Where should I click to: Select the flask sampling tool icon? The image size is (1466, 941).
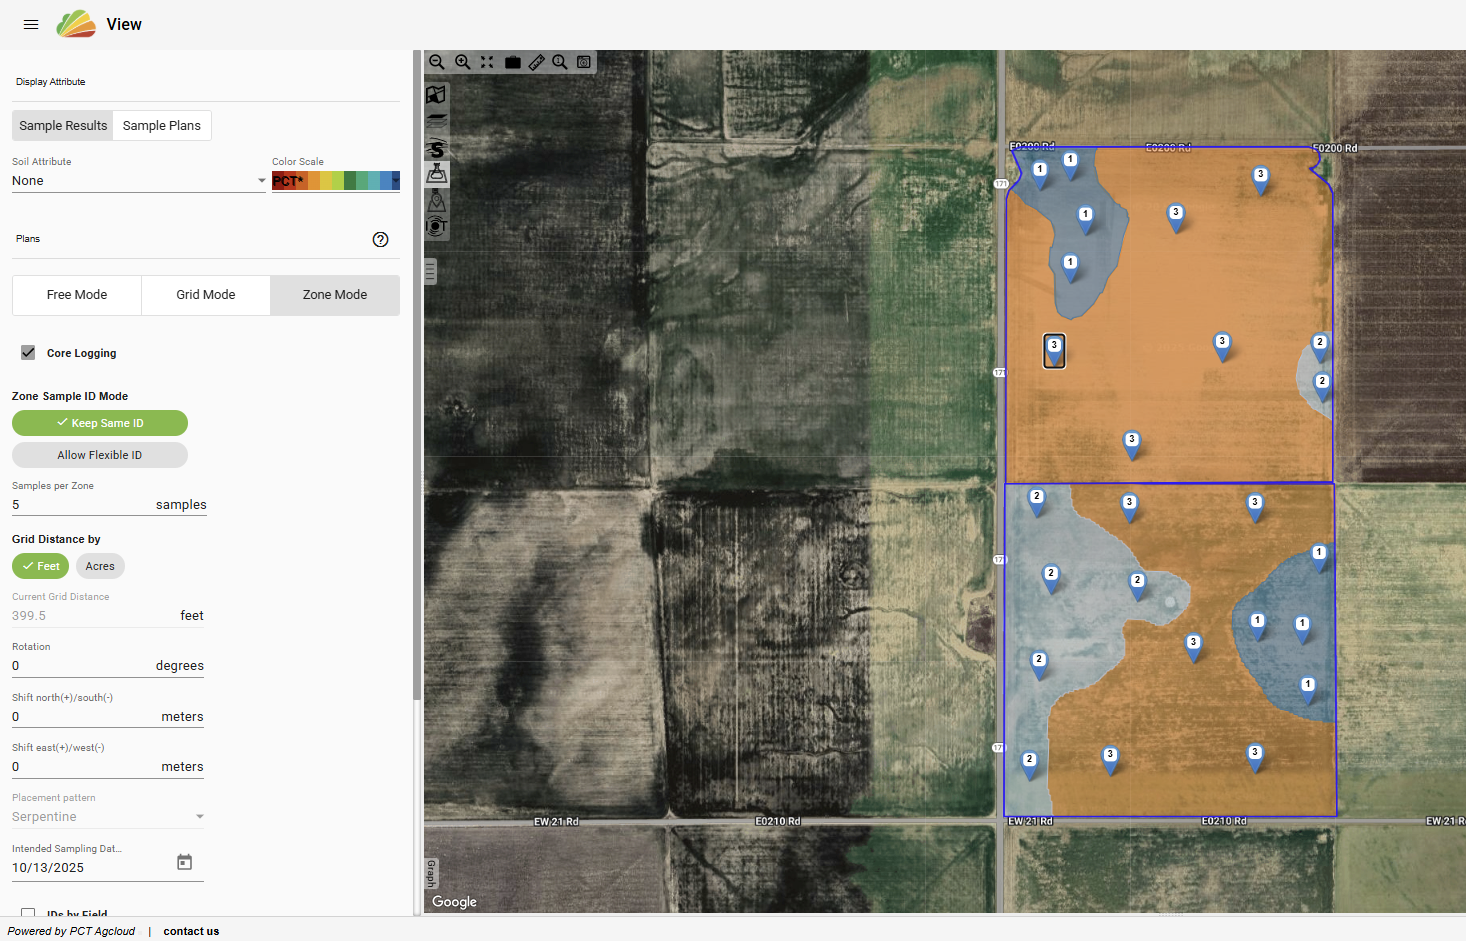coord(436,174)
